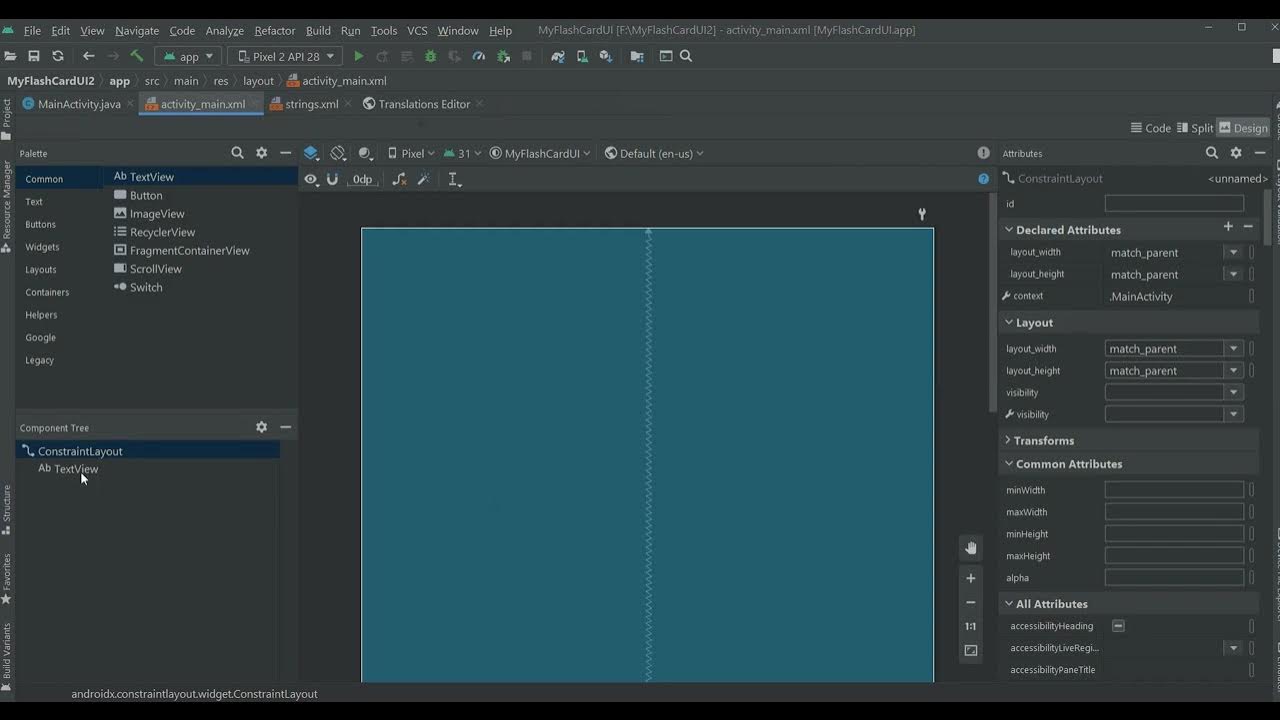This screenshot has width=1280, height=720.
Task: Toggle Autoconnect magnet icon
Action: pyautogui.click(x=333, y=179)
